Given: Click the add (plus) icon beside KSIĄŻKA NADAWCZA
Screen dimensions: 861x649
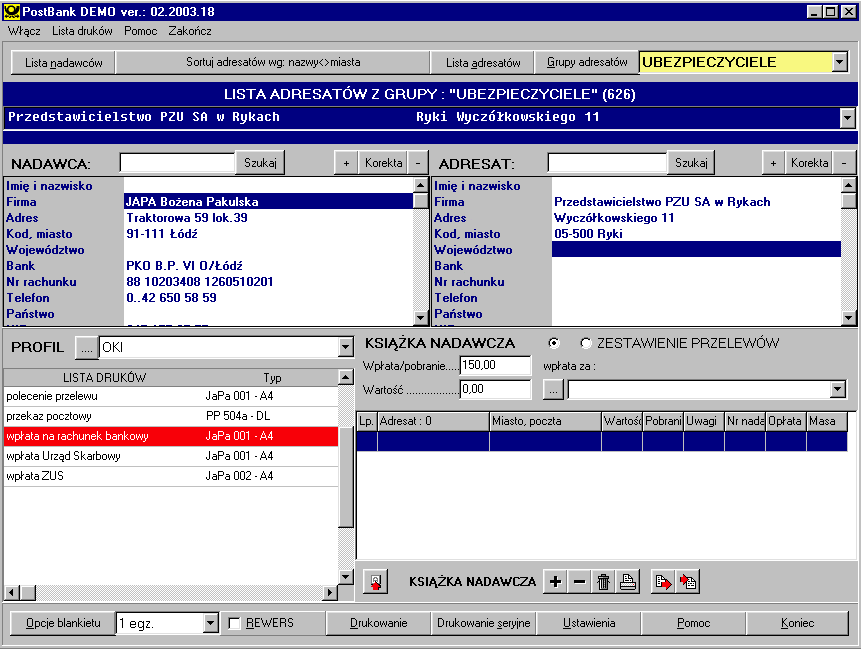Looking at the screenshot, I should pos(555,581).
